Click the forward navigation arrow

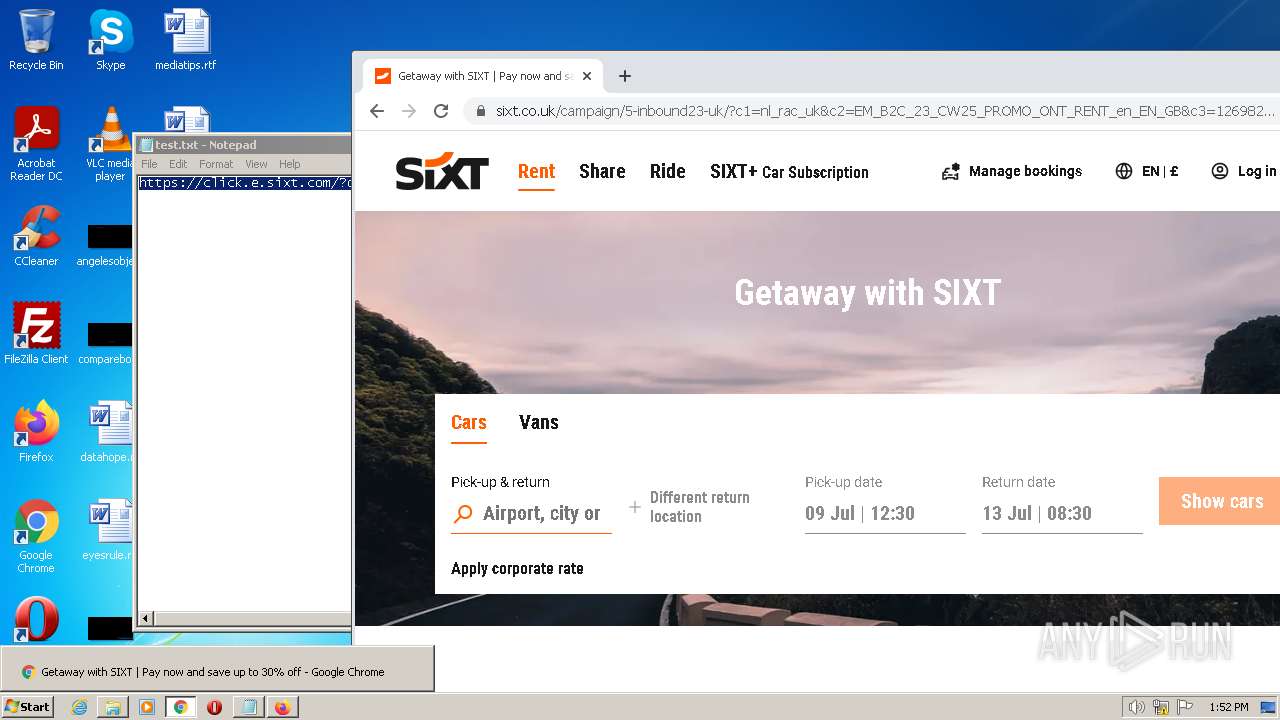pyautogui.click(x=409, y=111)
